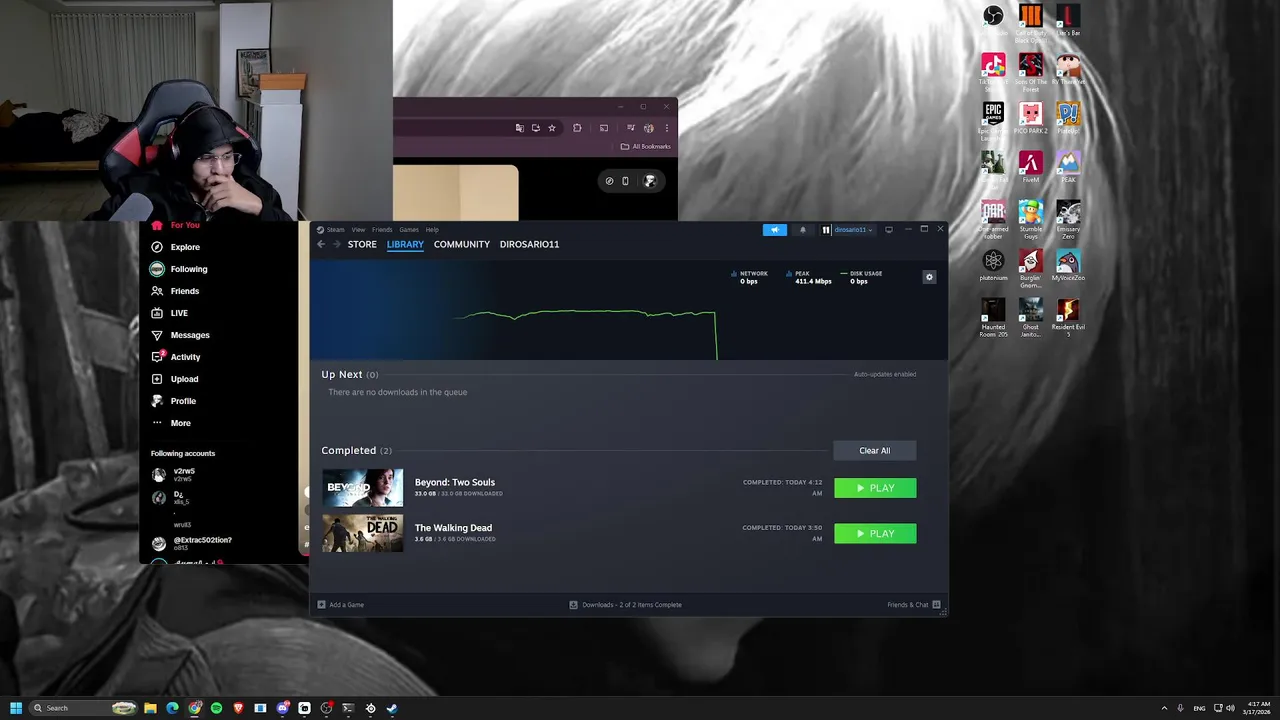The width and height of the screenshot is (1280, 720).
Task: Switch to the STORE tab
Action: [362, 244]
